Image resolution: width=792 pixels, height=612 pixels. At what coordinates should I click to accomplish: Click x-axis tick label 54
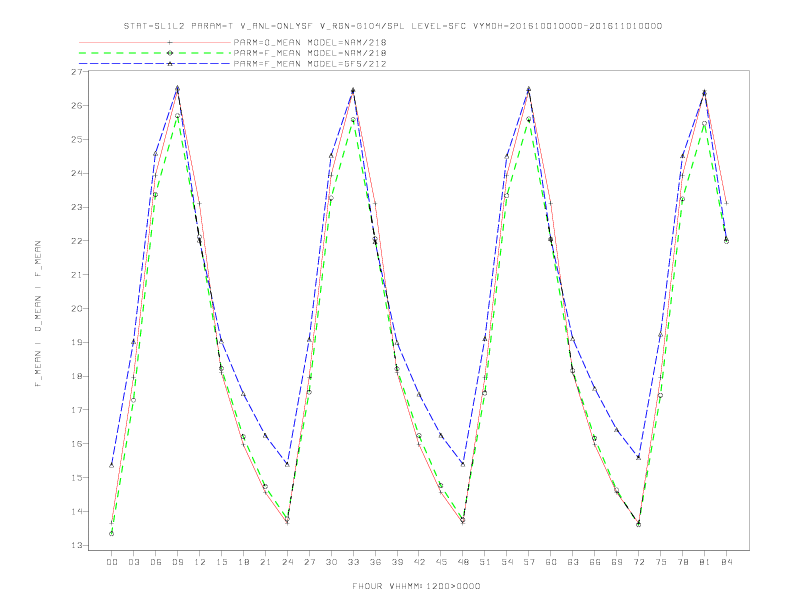coord(507,562)
